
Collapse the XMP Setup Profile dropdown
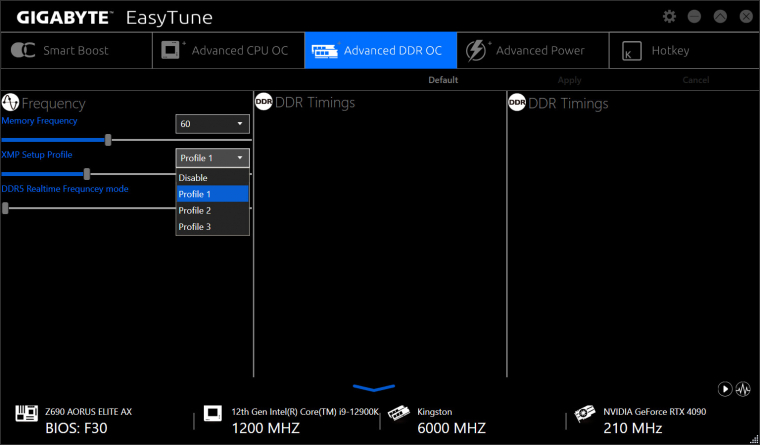point(212,158)
